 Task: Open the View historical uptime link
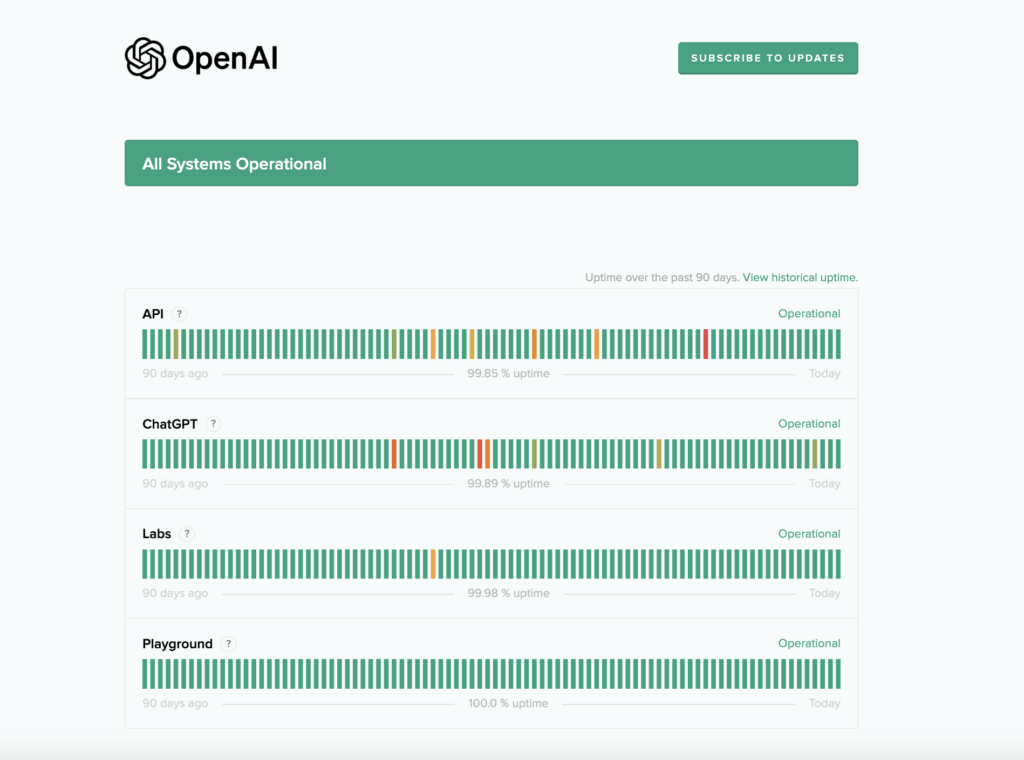(800, 277)
